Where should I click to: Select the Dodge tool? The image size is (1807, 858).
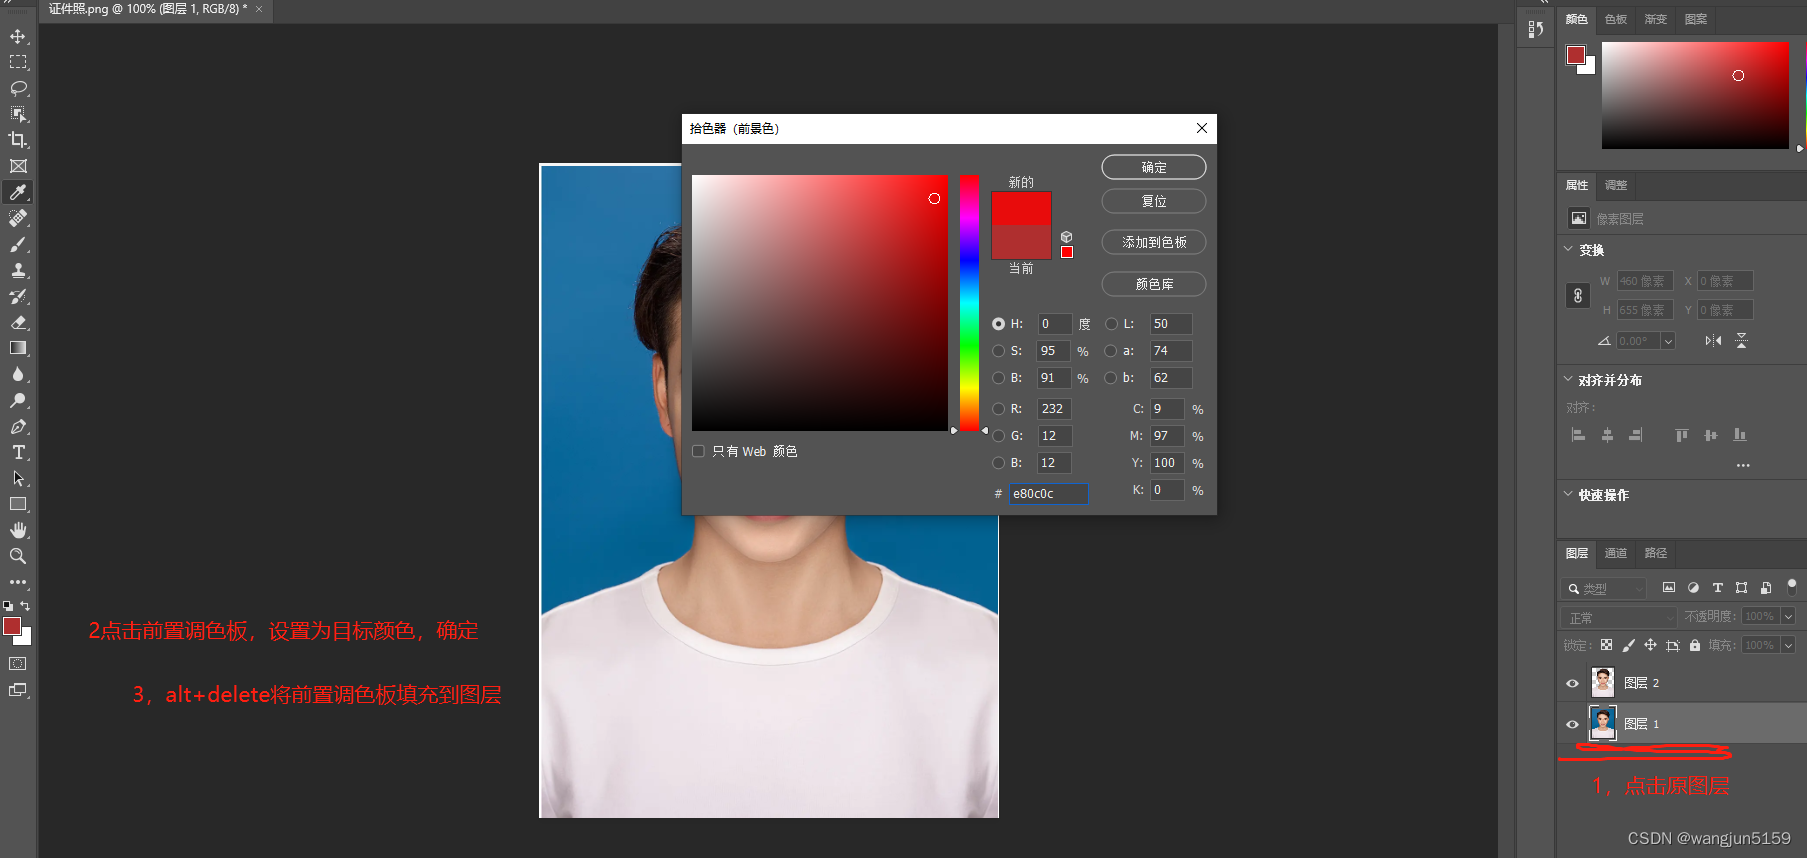pos(18,400)
